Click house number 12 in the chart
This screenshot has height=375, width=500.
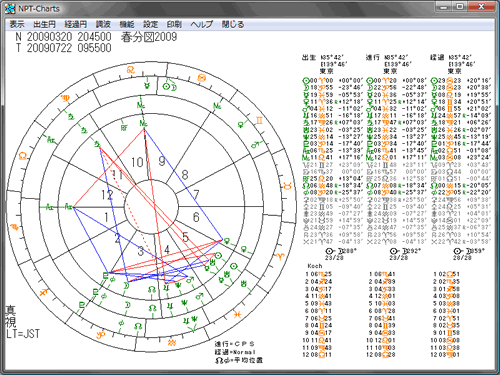(x=107, y=195)
